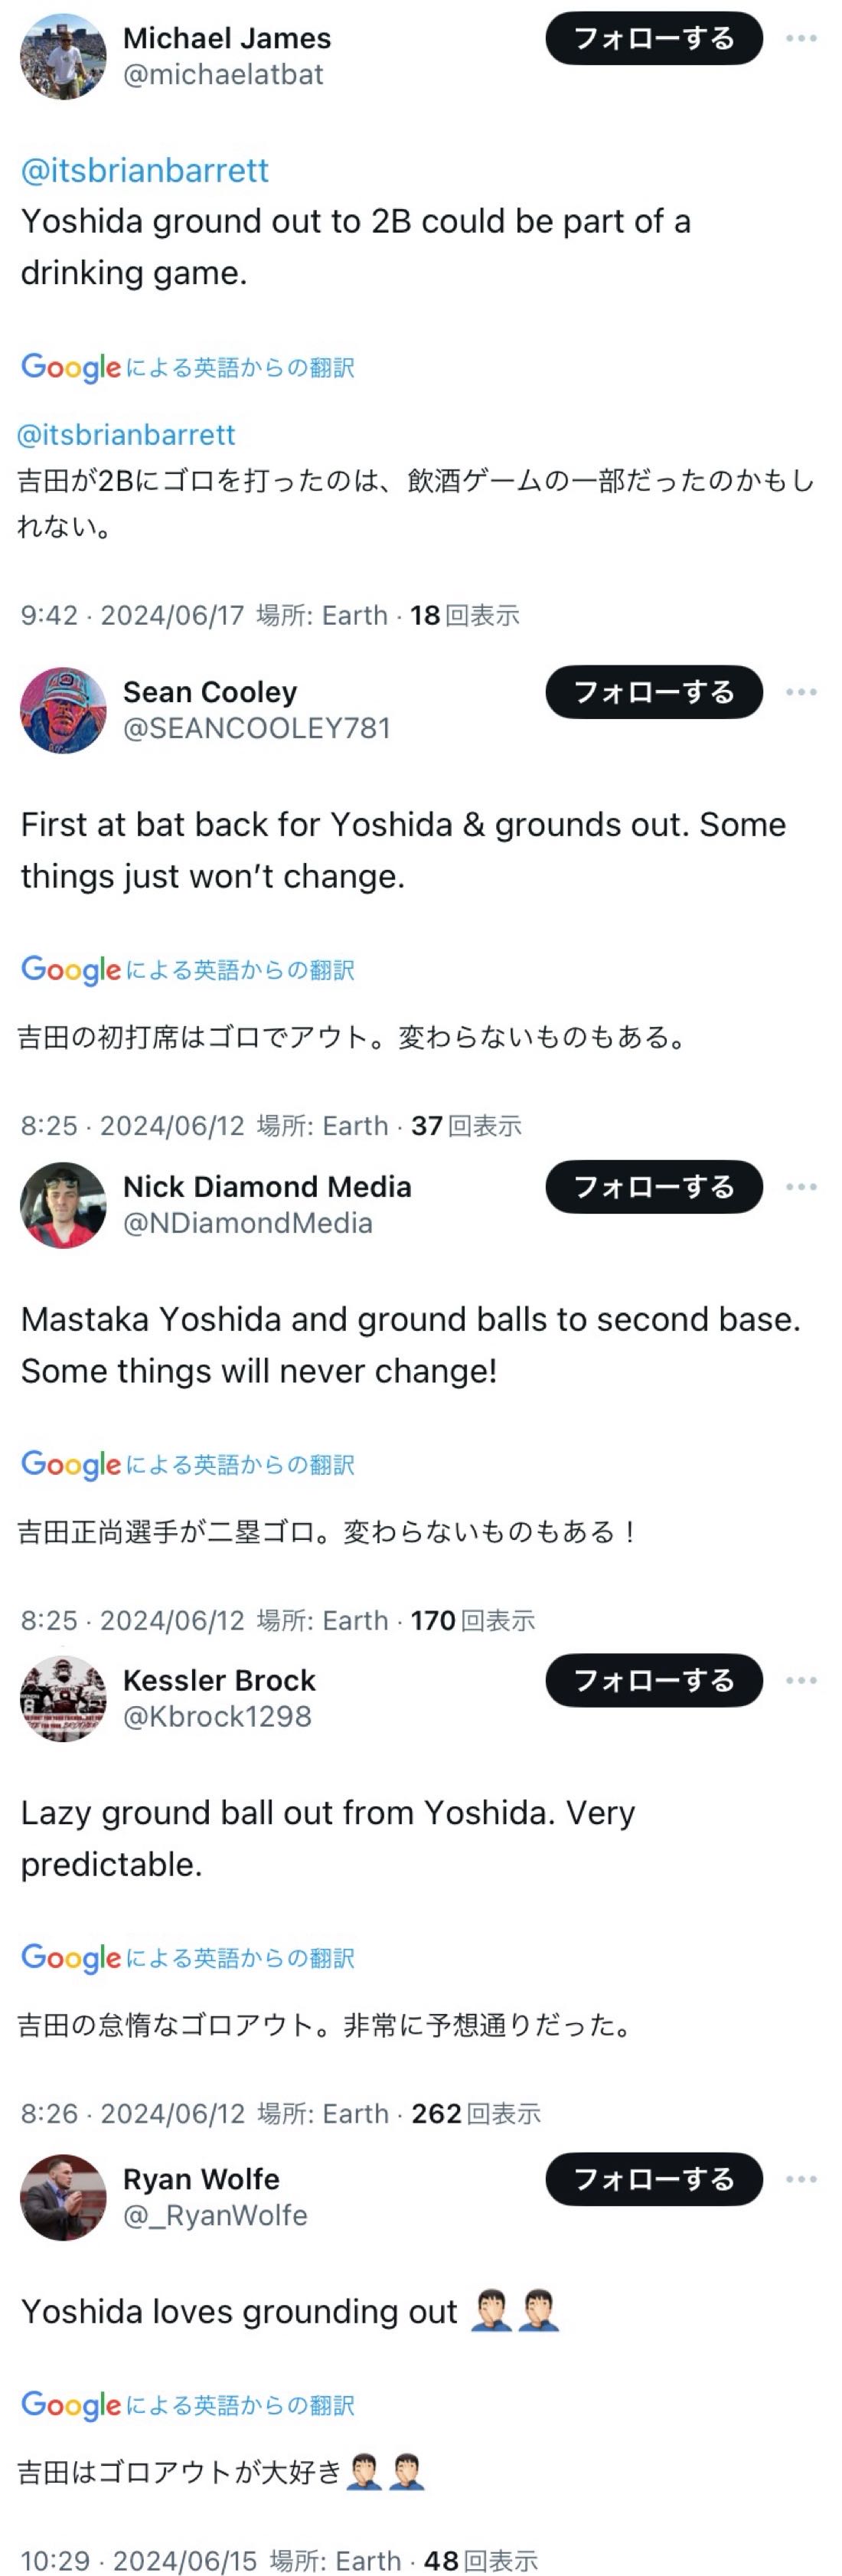This screenshot has width=842, height=2576.
Task: Open Kessler Brock profile picture
Action: point(63,1699)
